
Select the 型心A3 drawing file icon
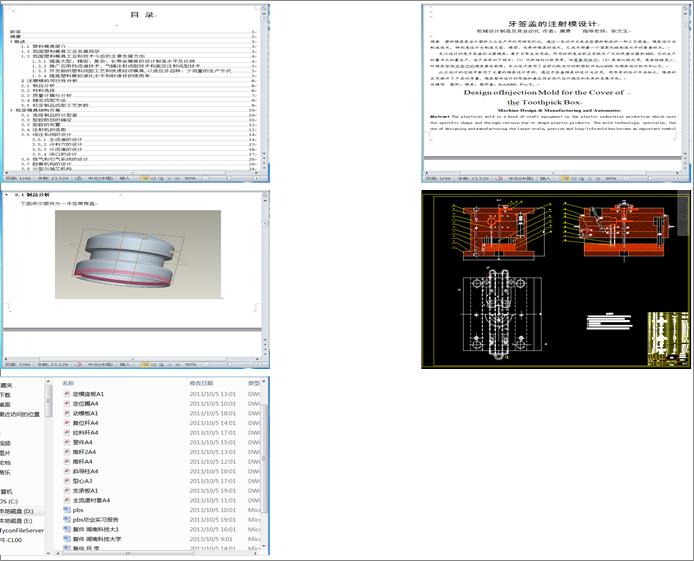point(67,481)
